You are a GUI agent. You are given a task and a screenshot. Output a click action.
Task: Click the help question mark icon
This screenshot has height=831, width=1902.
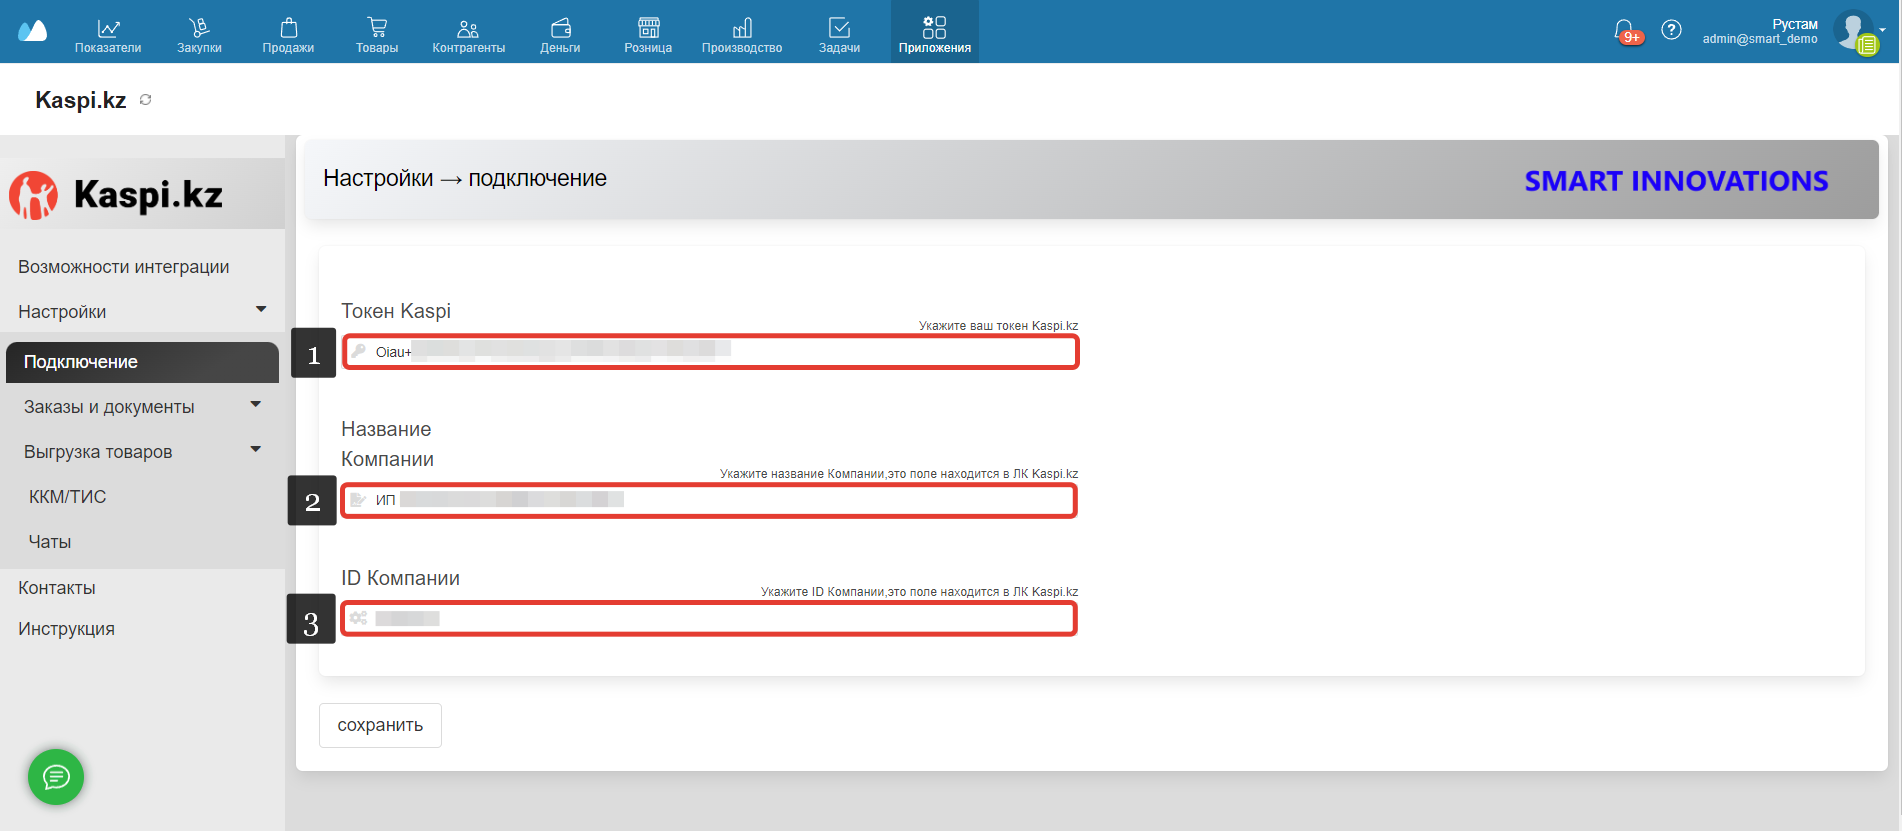pos(1671,30)
